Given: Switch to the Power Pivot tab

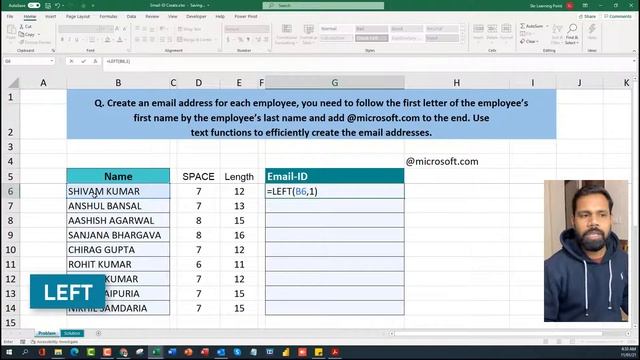Looking at the screenshot, I should [x=246, y=16].
